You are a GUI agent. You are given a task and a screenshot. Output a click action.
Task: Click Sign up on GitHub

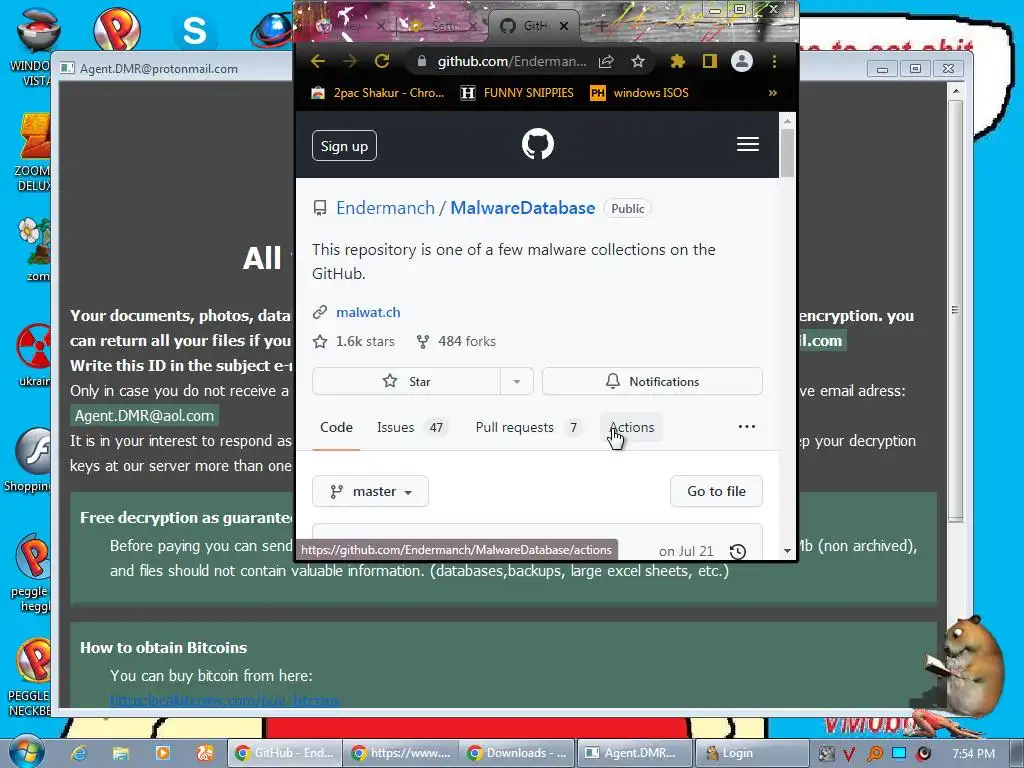click(x=344, y=146)
